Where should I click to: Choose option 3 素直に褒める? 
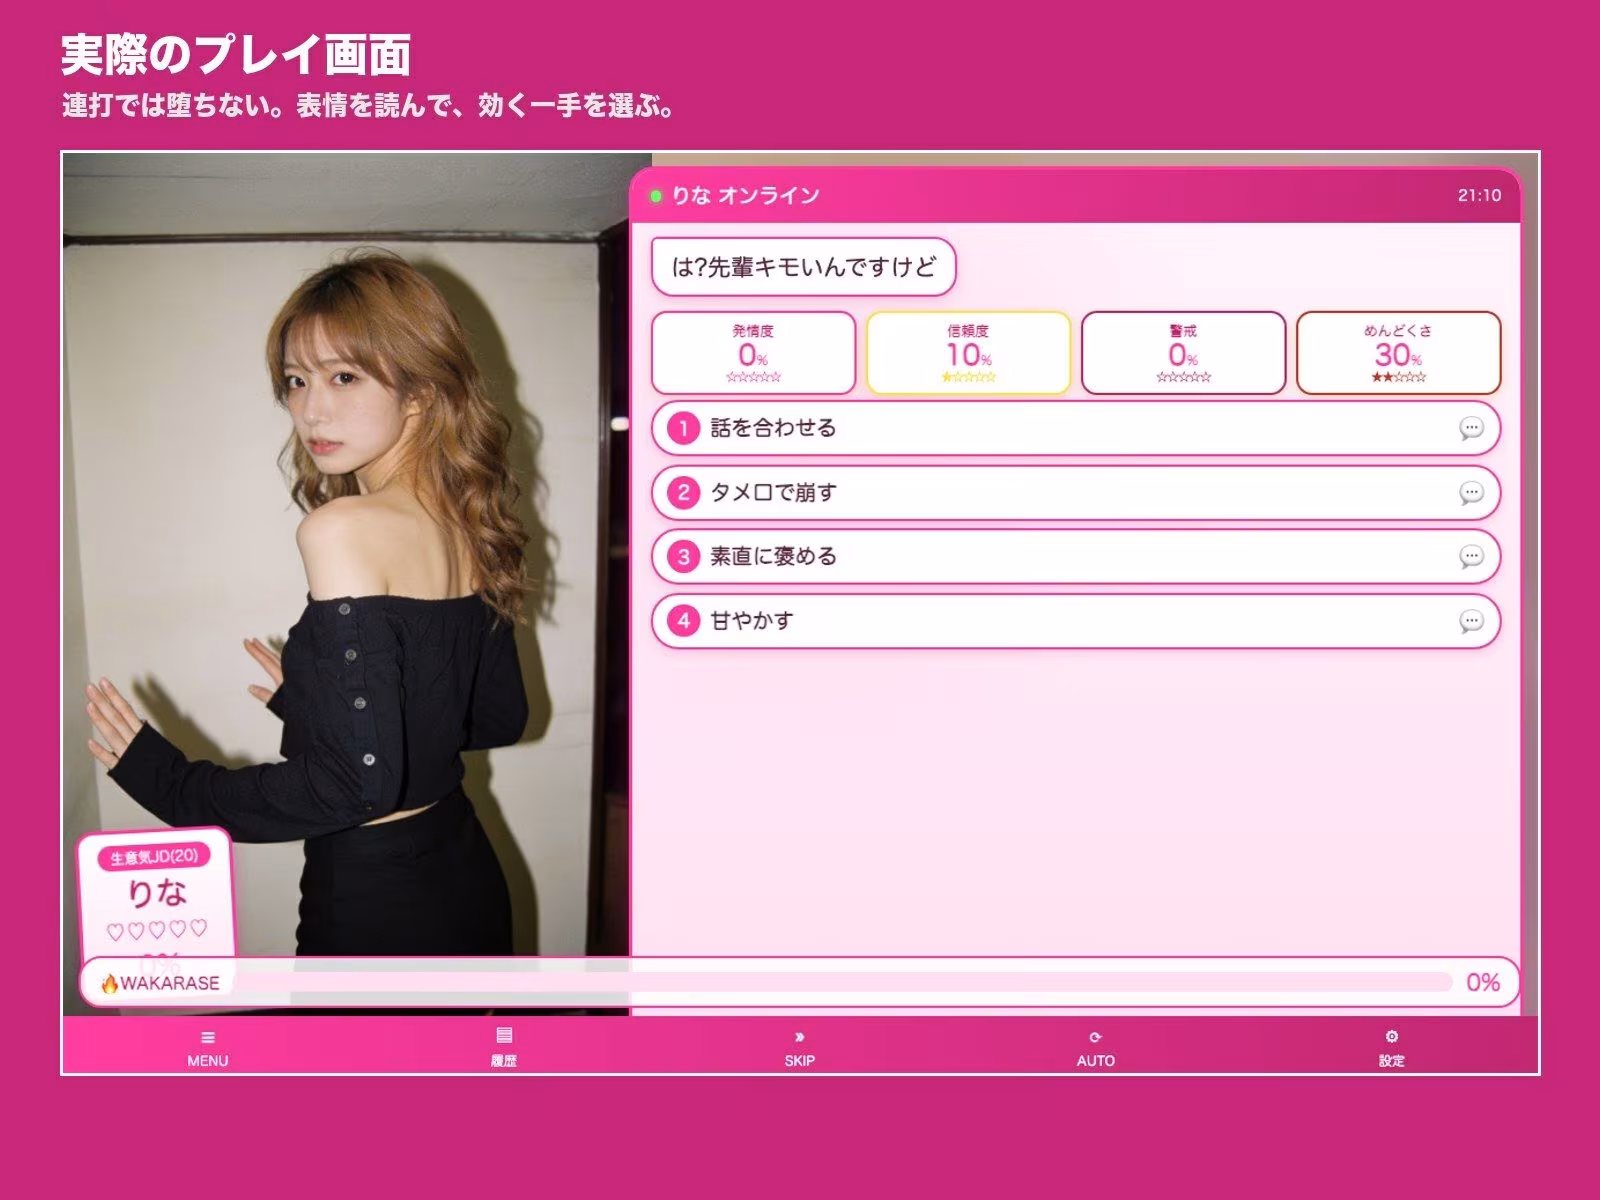tap(1076, 557)
